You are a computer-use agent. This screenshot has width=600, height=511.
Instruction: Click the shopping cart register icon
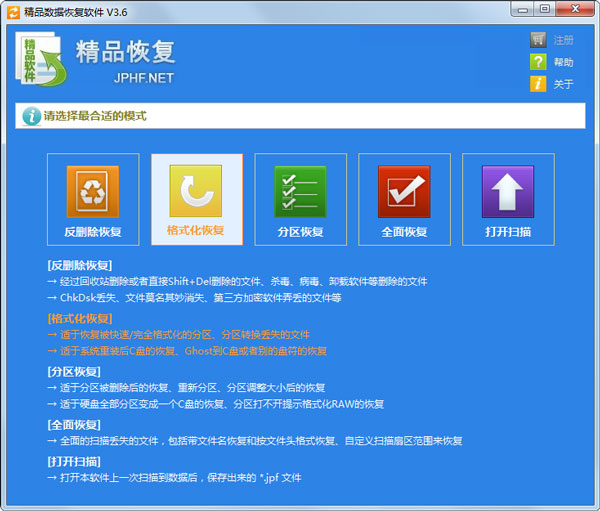tap(538, 40)
